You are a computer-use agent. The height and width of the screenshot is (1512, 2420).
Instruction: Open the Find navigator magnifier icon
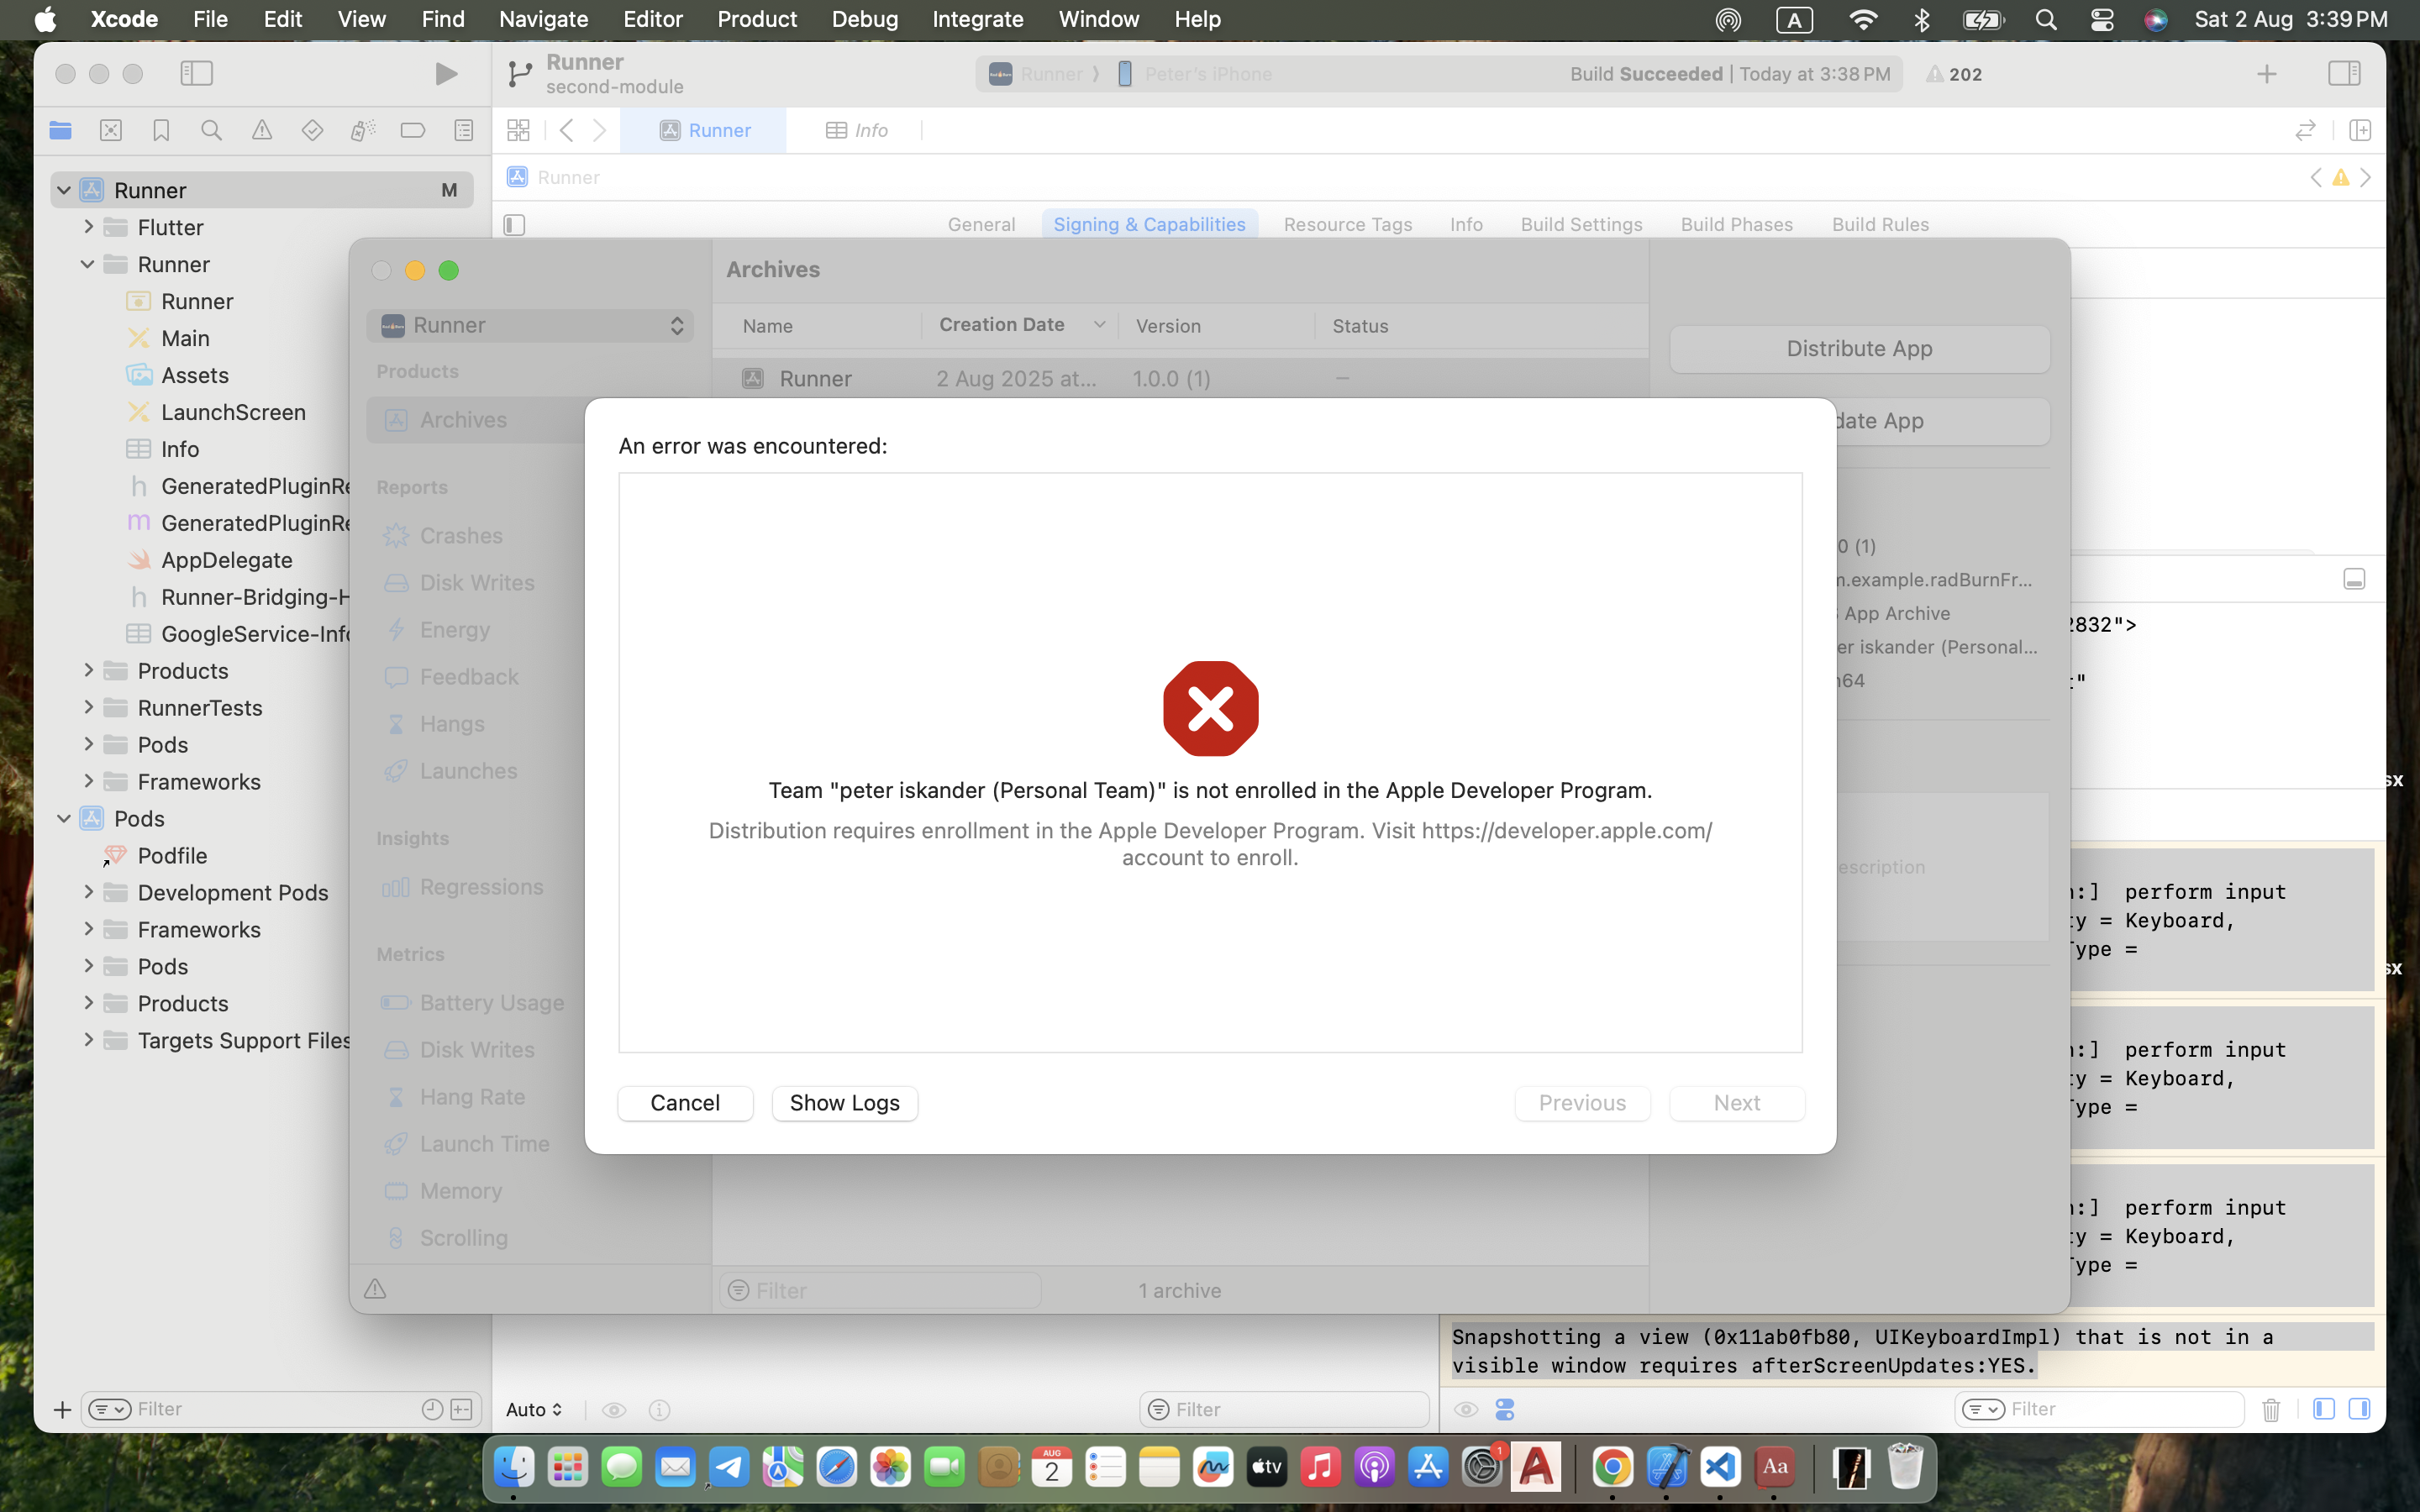(211, 130)
